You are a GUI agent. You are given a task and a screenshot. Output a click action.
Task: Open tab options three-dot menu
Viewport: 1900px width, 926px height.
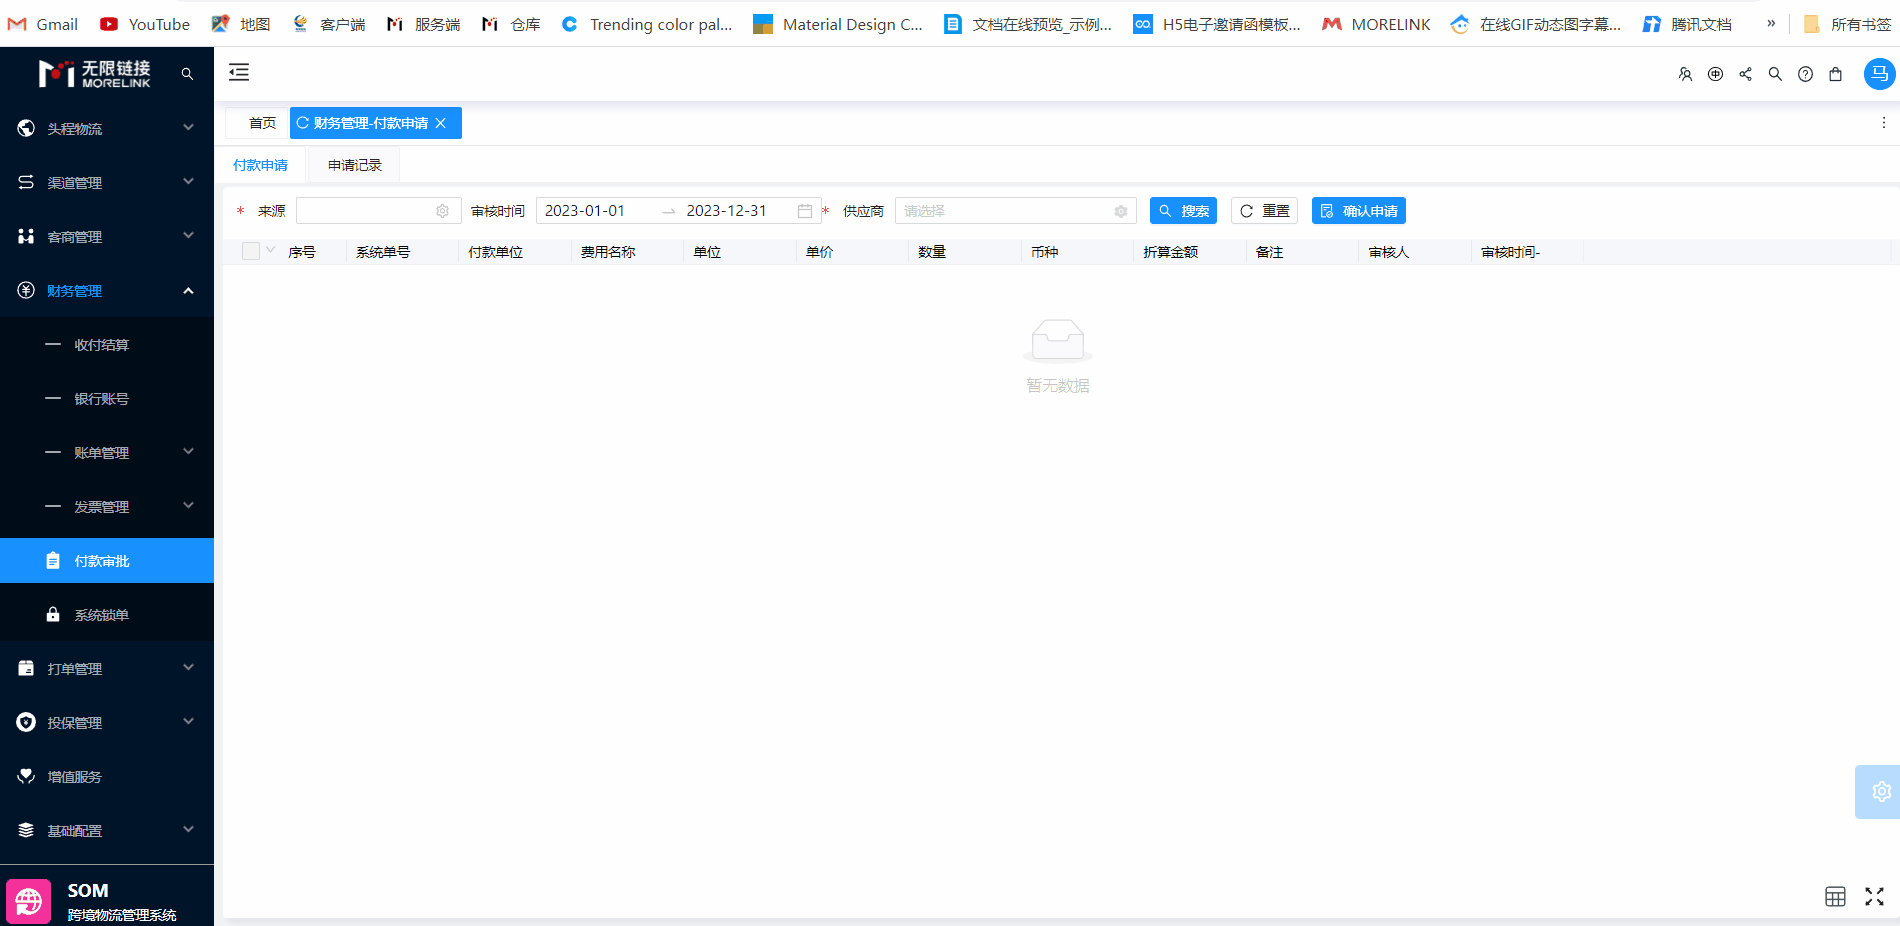pos(1883,123)
